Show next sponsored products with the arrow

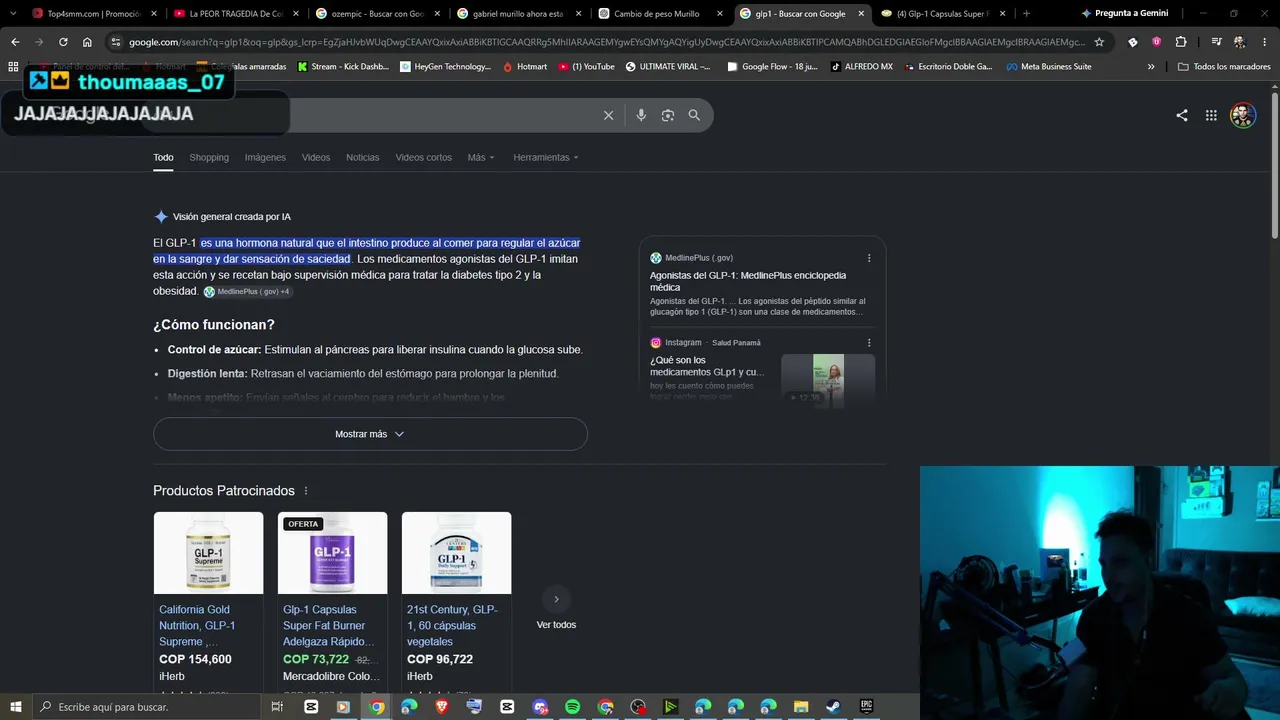[556, 599]
